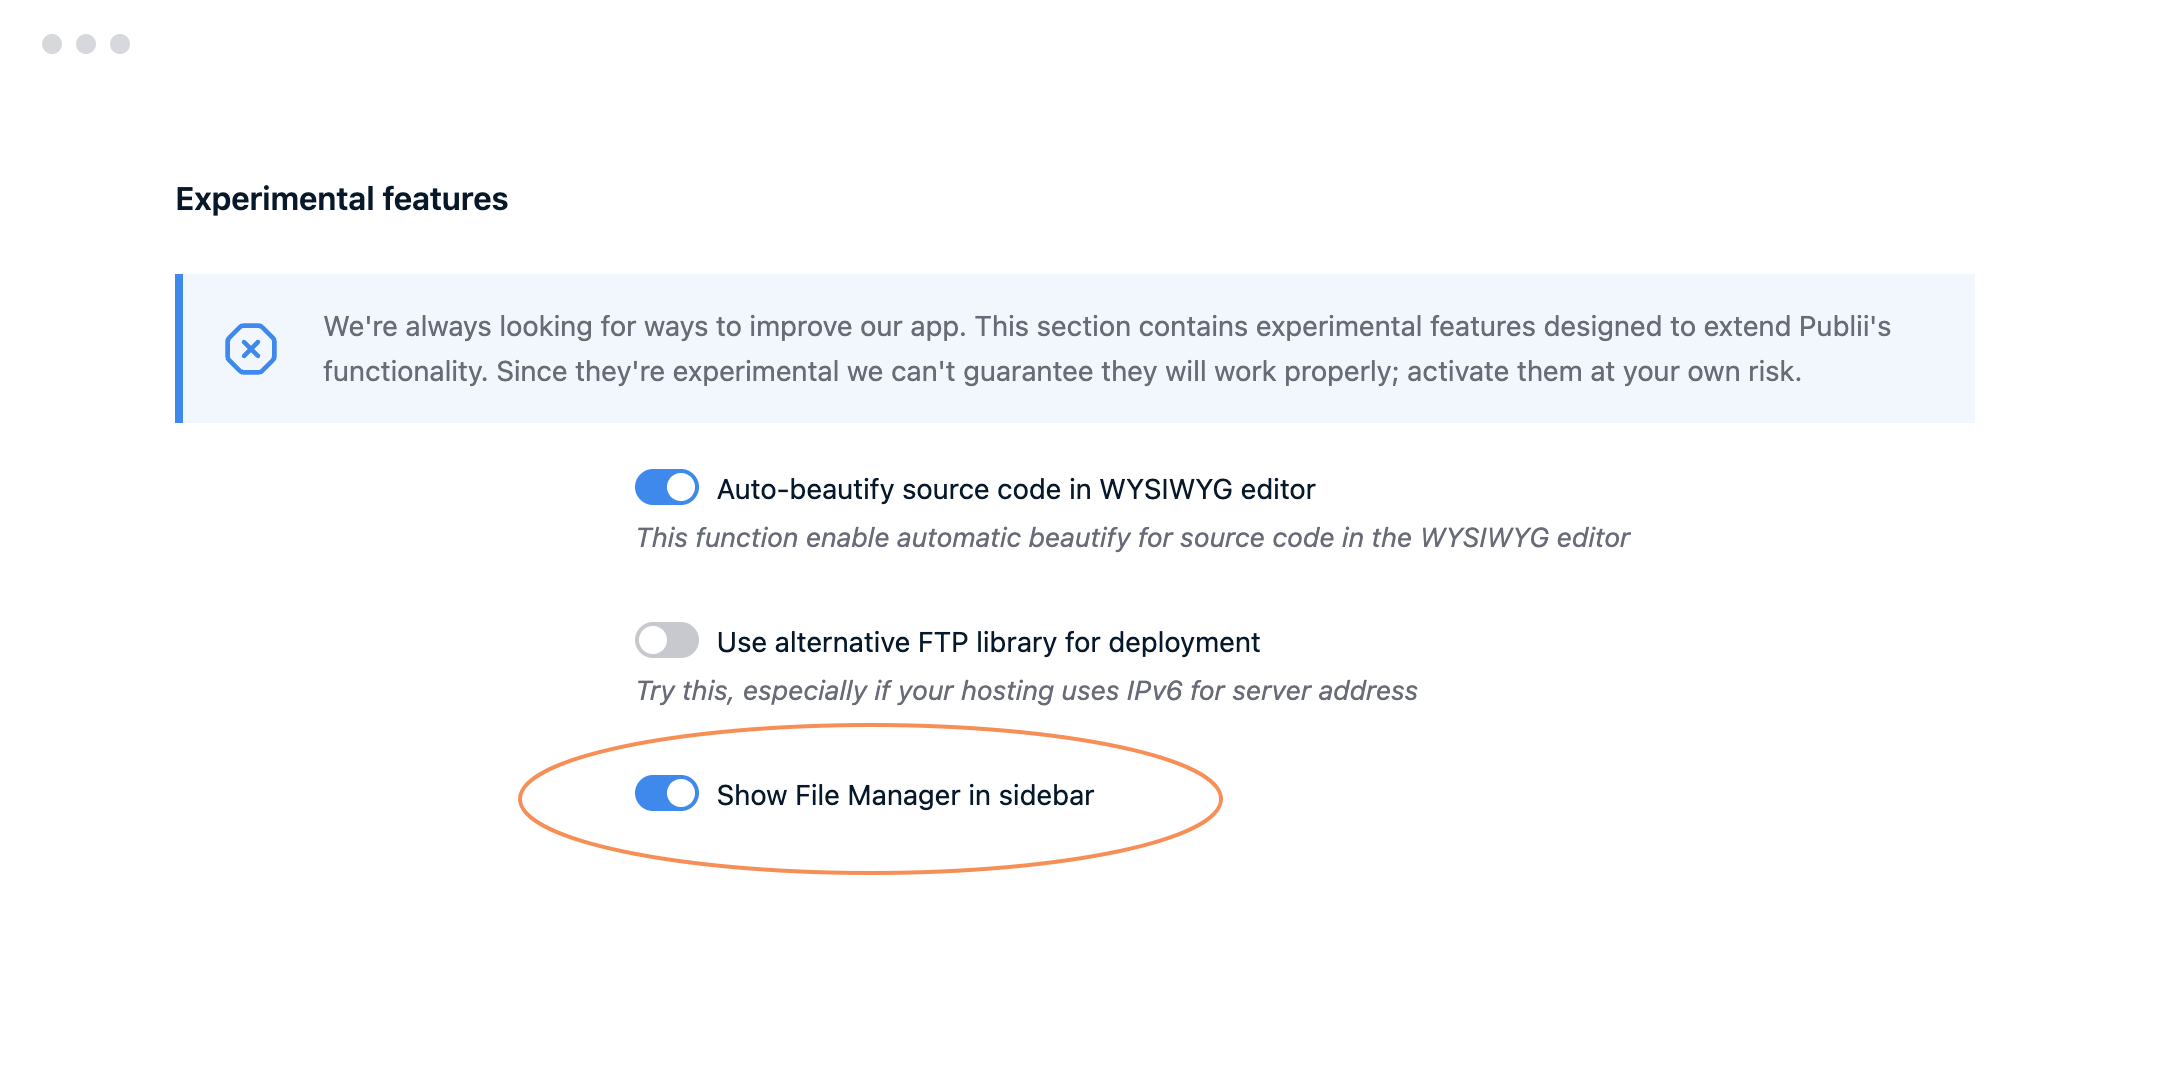Click the "Experimental features" heading
Screen dimensions: 2160x1065
tap(342, 199)
